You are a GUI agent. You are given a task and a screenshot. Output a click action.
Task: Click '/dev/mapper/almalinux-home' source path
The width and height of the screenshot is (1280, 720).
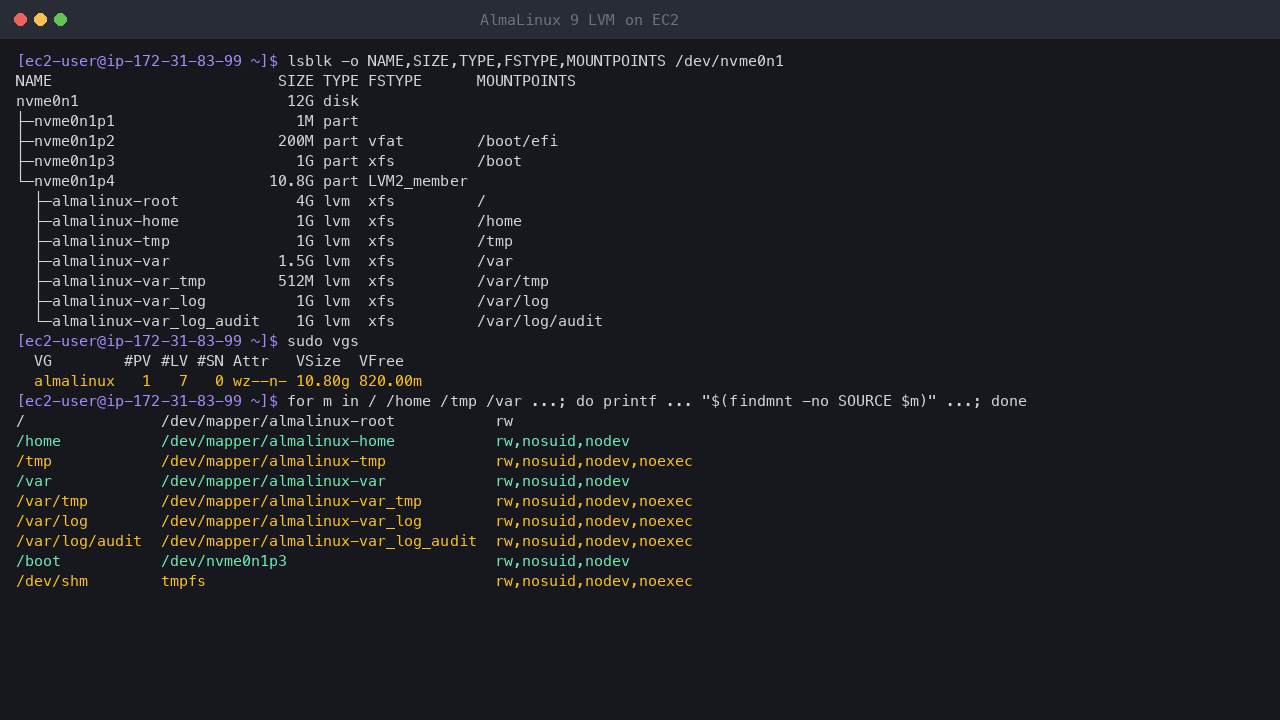pos(278,441)
